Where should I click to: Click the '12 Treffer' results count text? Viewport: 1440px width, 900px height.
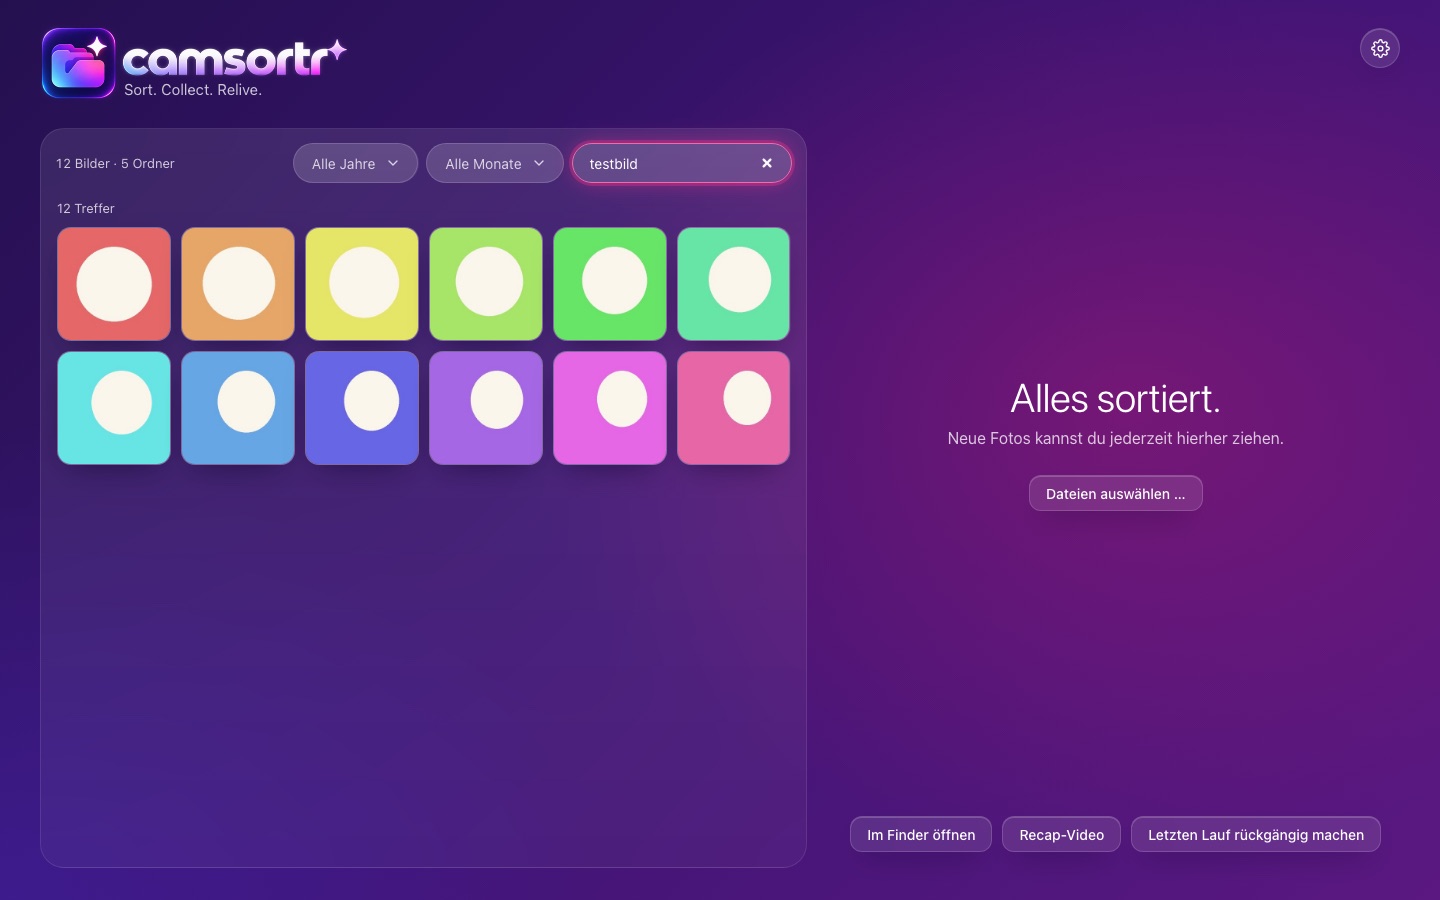tap(86, 208)
